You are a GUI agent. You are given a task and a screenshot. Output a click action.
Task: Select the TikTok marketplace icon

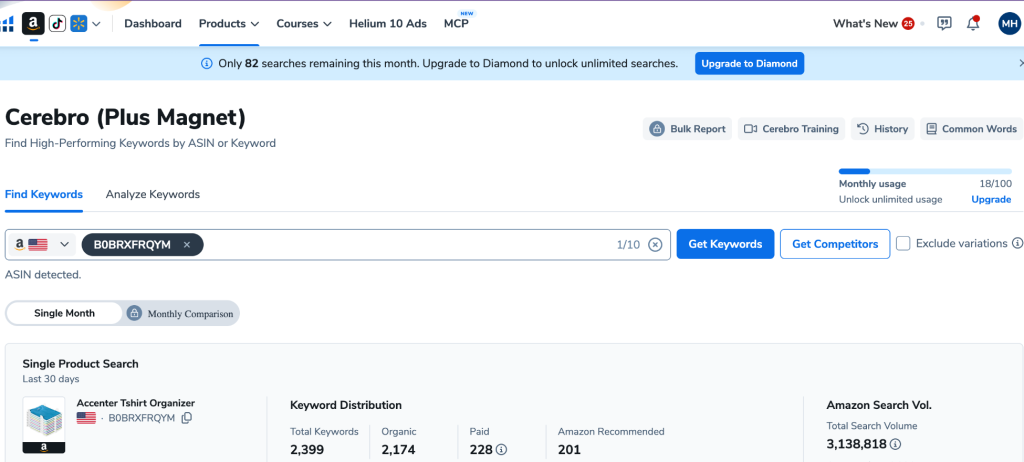57,24
